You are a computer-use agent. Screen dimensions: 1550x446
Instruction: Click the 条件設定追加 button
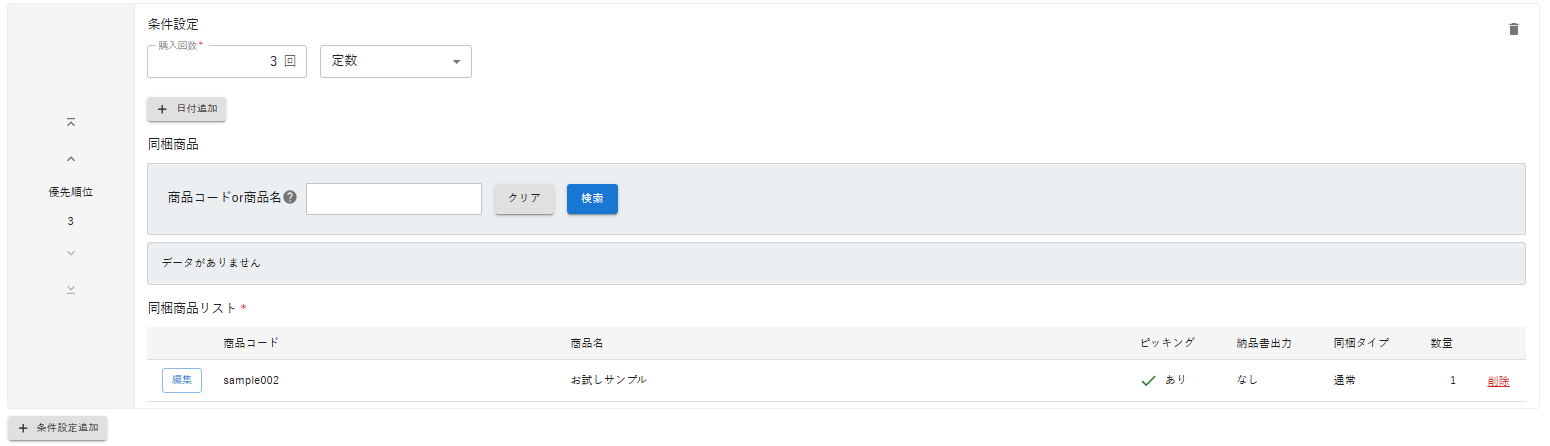pos(58,428)
